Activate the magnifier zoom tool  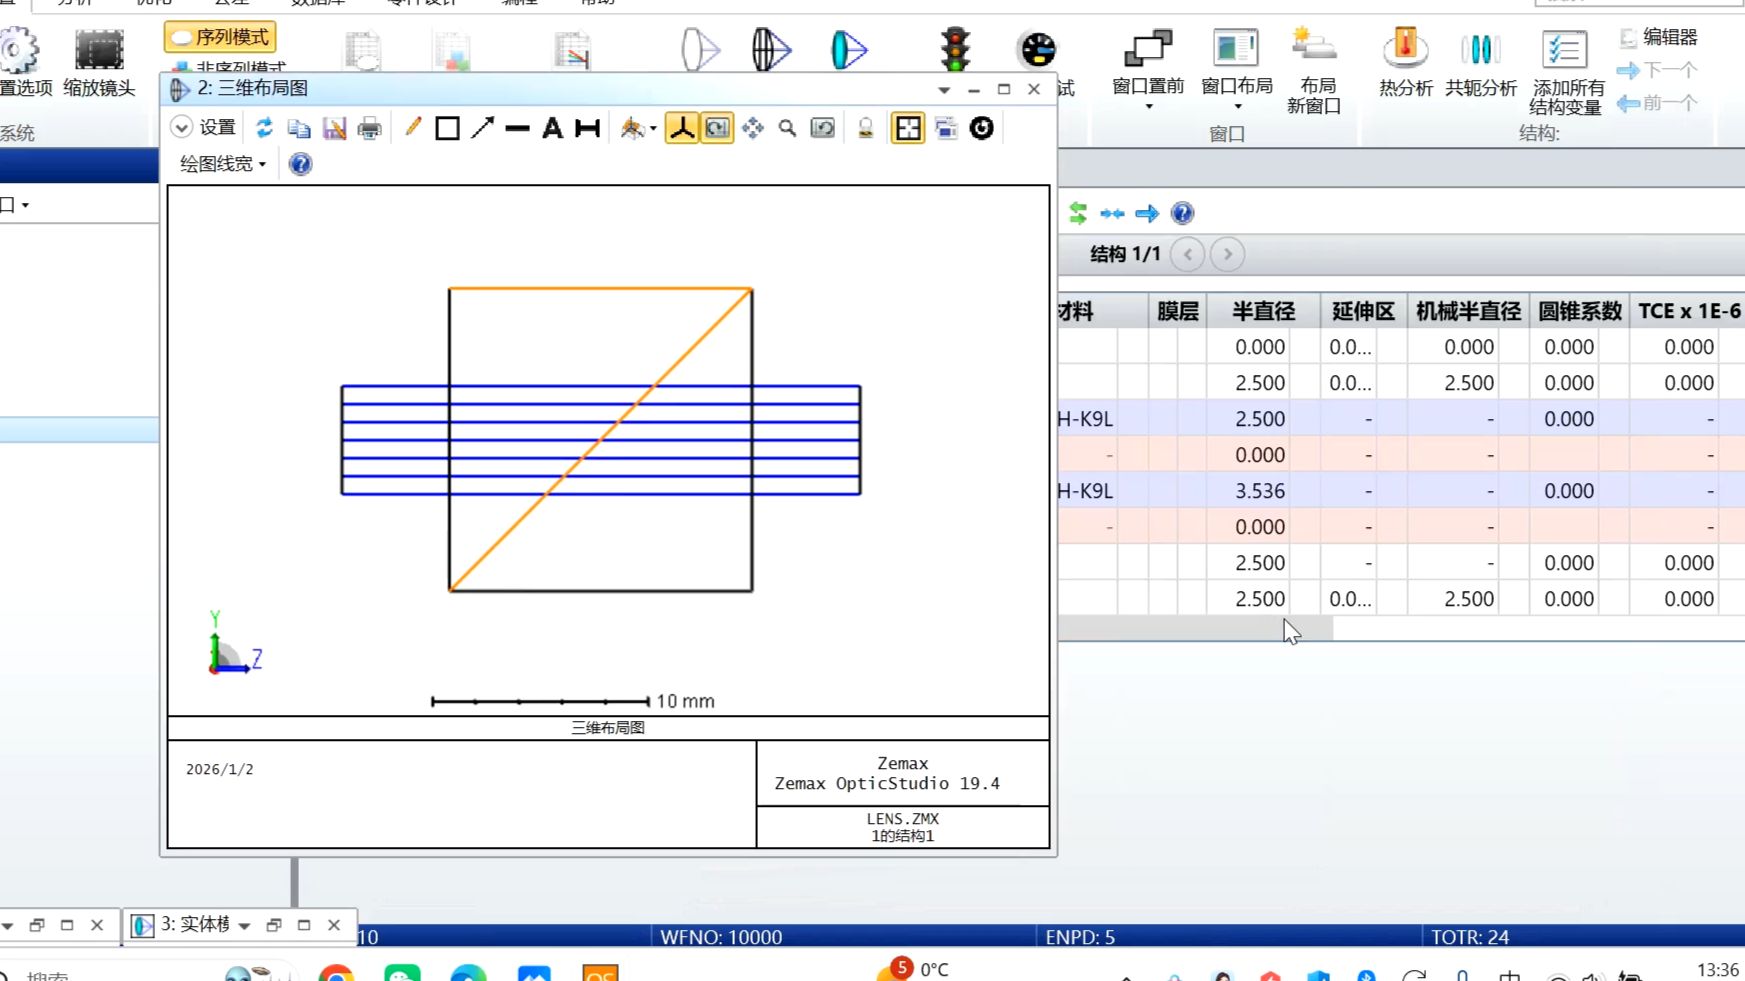pyautogui.click(x=788, y=128)
